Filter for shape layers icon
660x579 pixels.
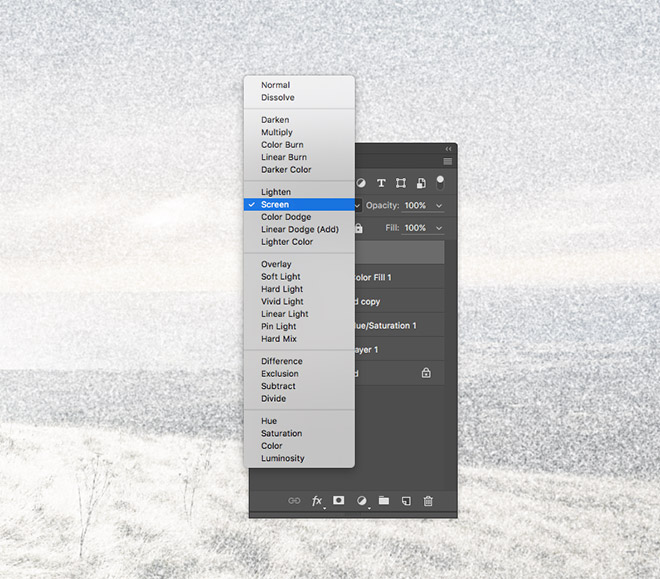(x=401, y=183)
